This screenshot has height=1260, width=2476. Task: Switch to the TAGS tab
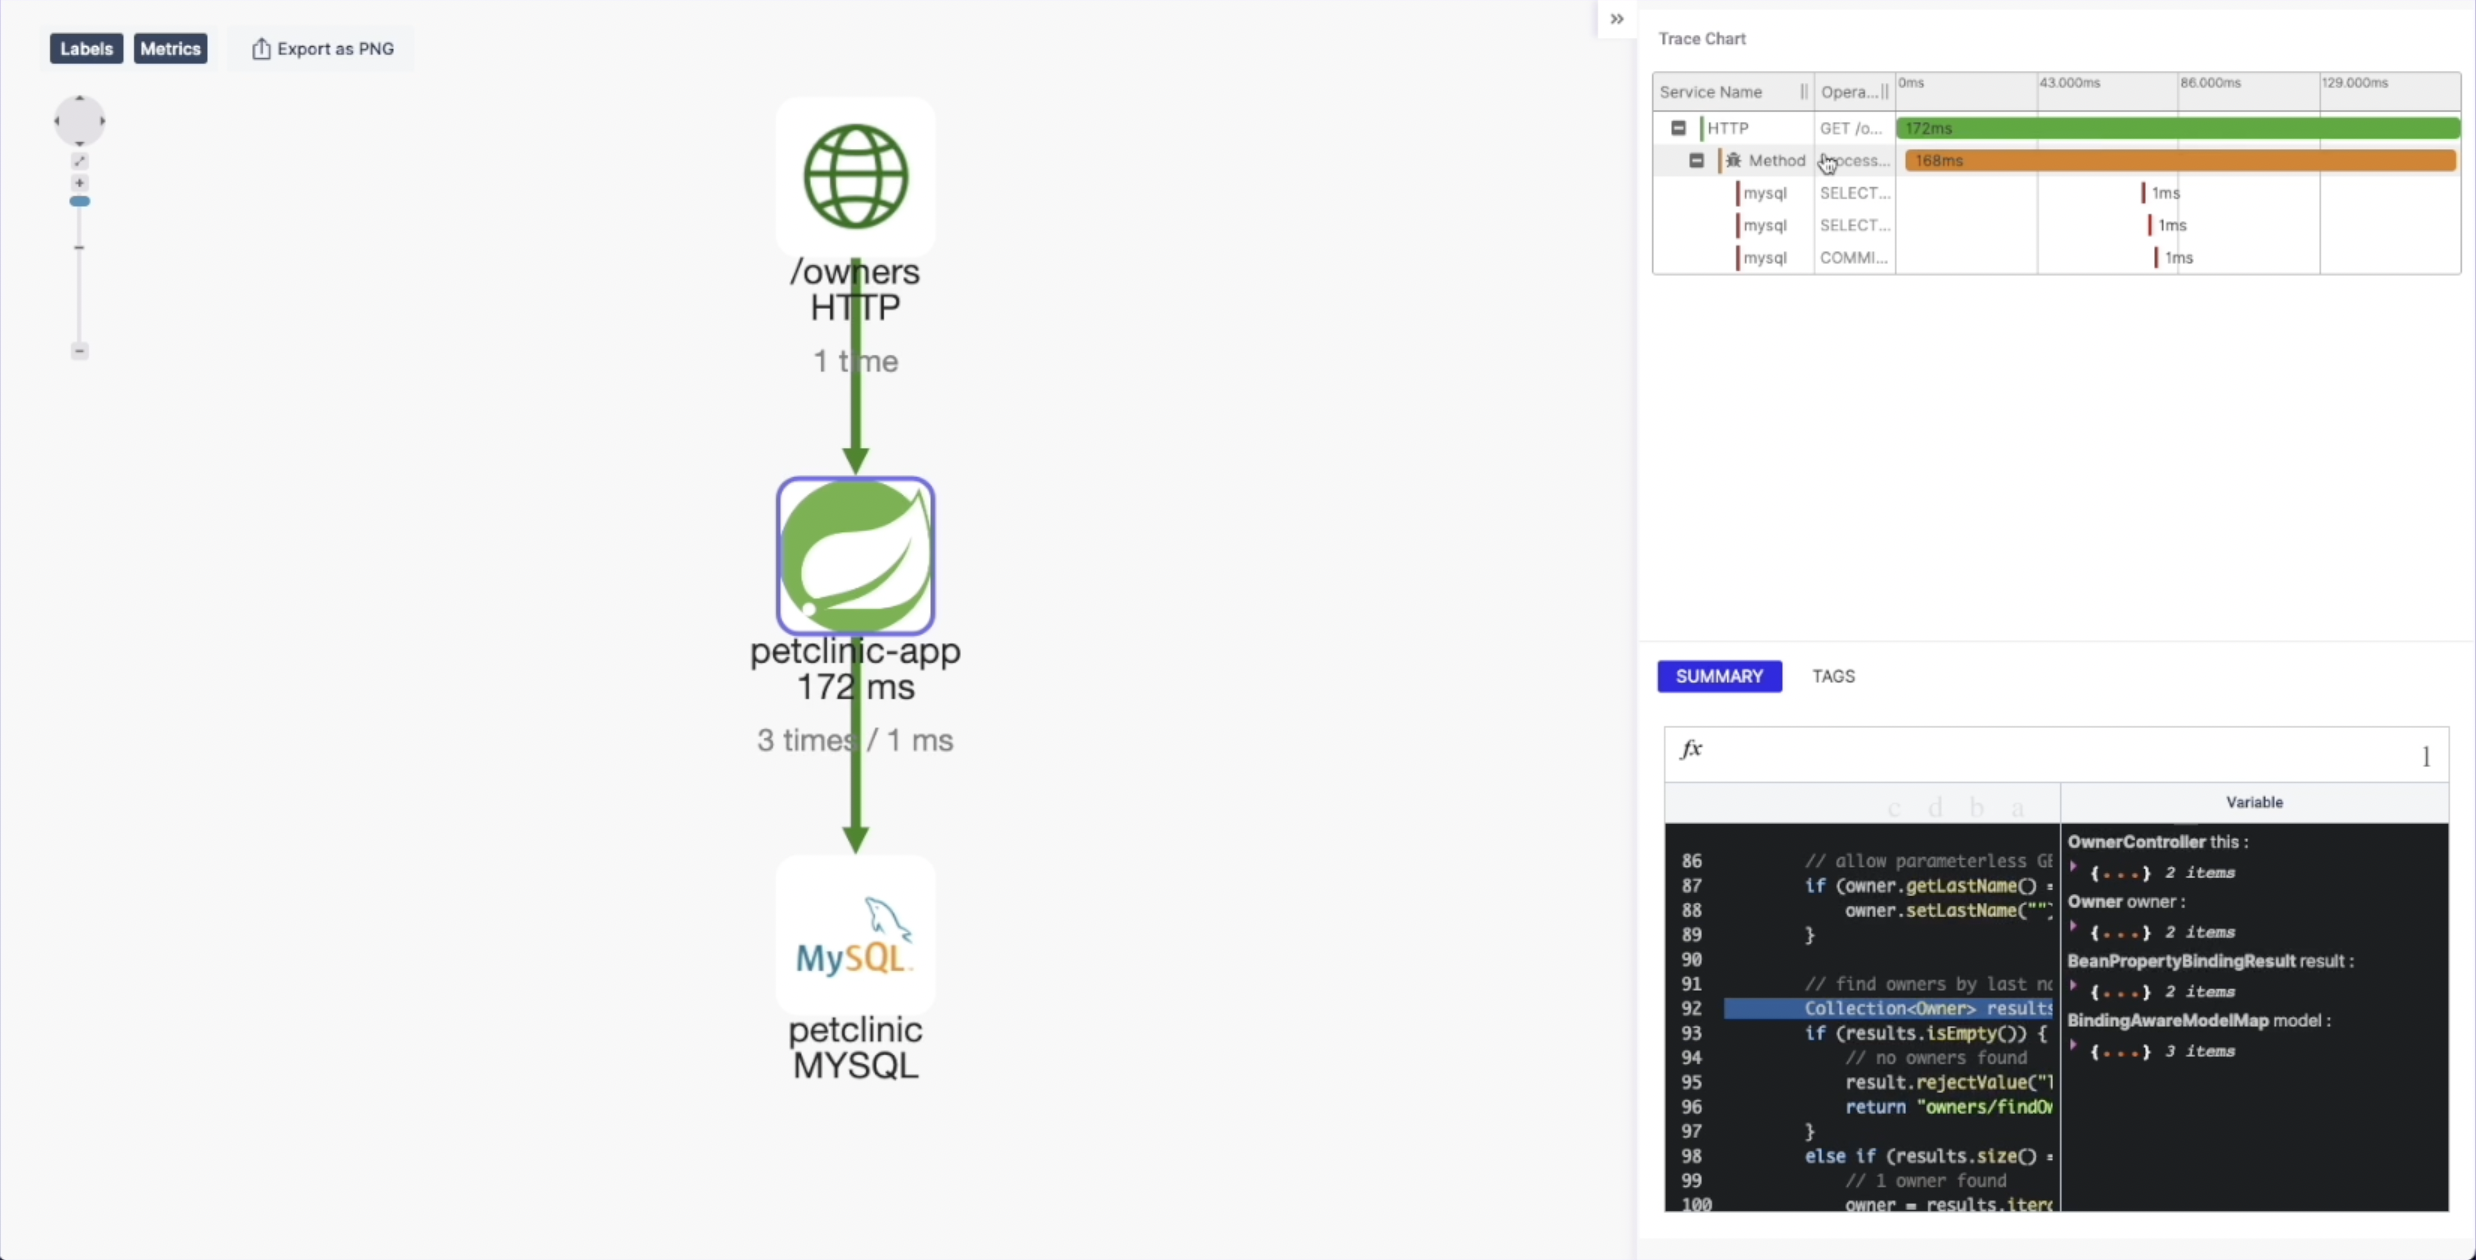(1833, 676)
